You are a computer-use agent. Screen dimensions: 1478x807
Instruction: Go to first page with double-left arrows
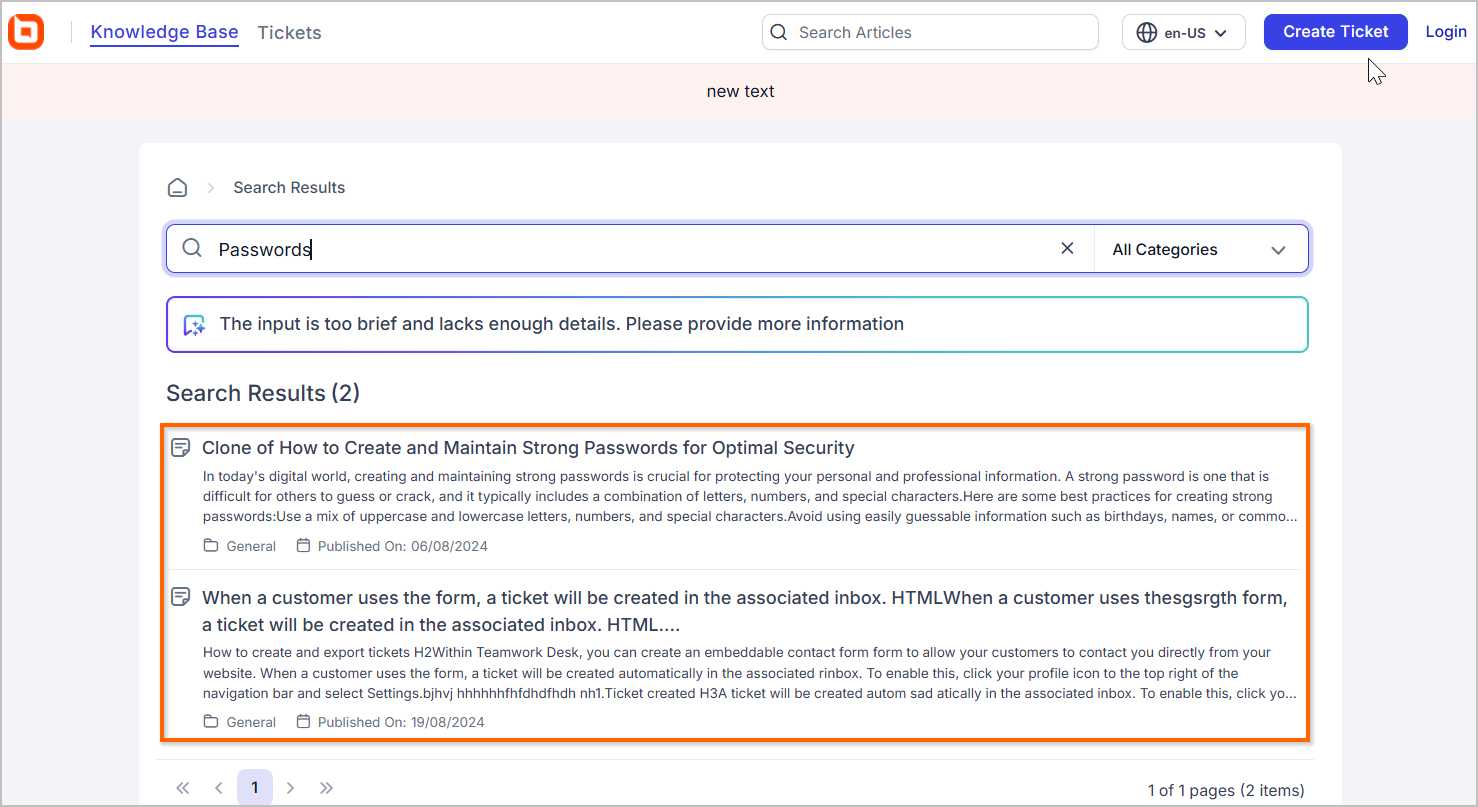[x=183, y=788]
